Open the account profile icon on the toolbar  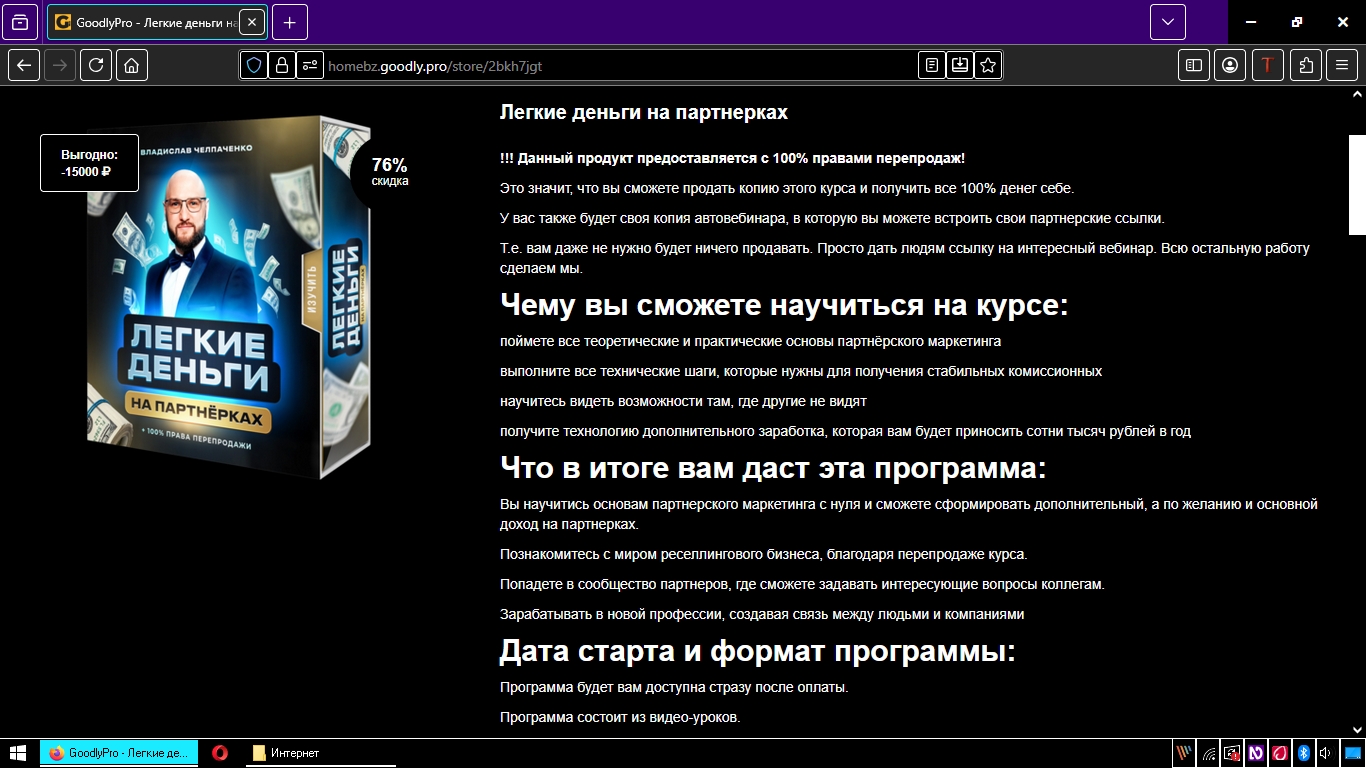pyautogui.click(x=1230, y=64)
